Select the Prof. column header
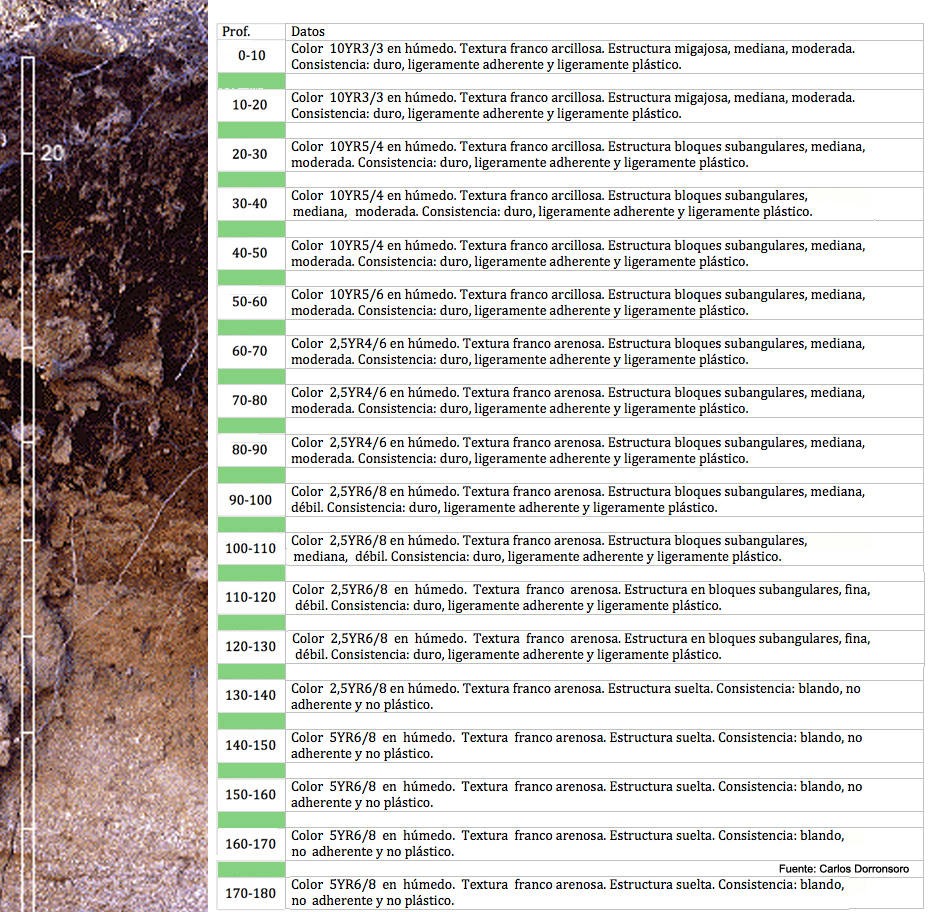Screen dimensions: 928x912 [251, 31]
